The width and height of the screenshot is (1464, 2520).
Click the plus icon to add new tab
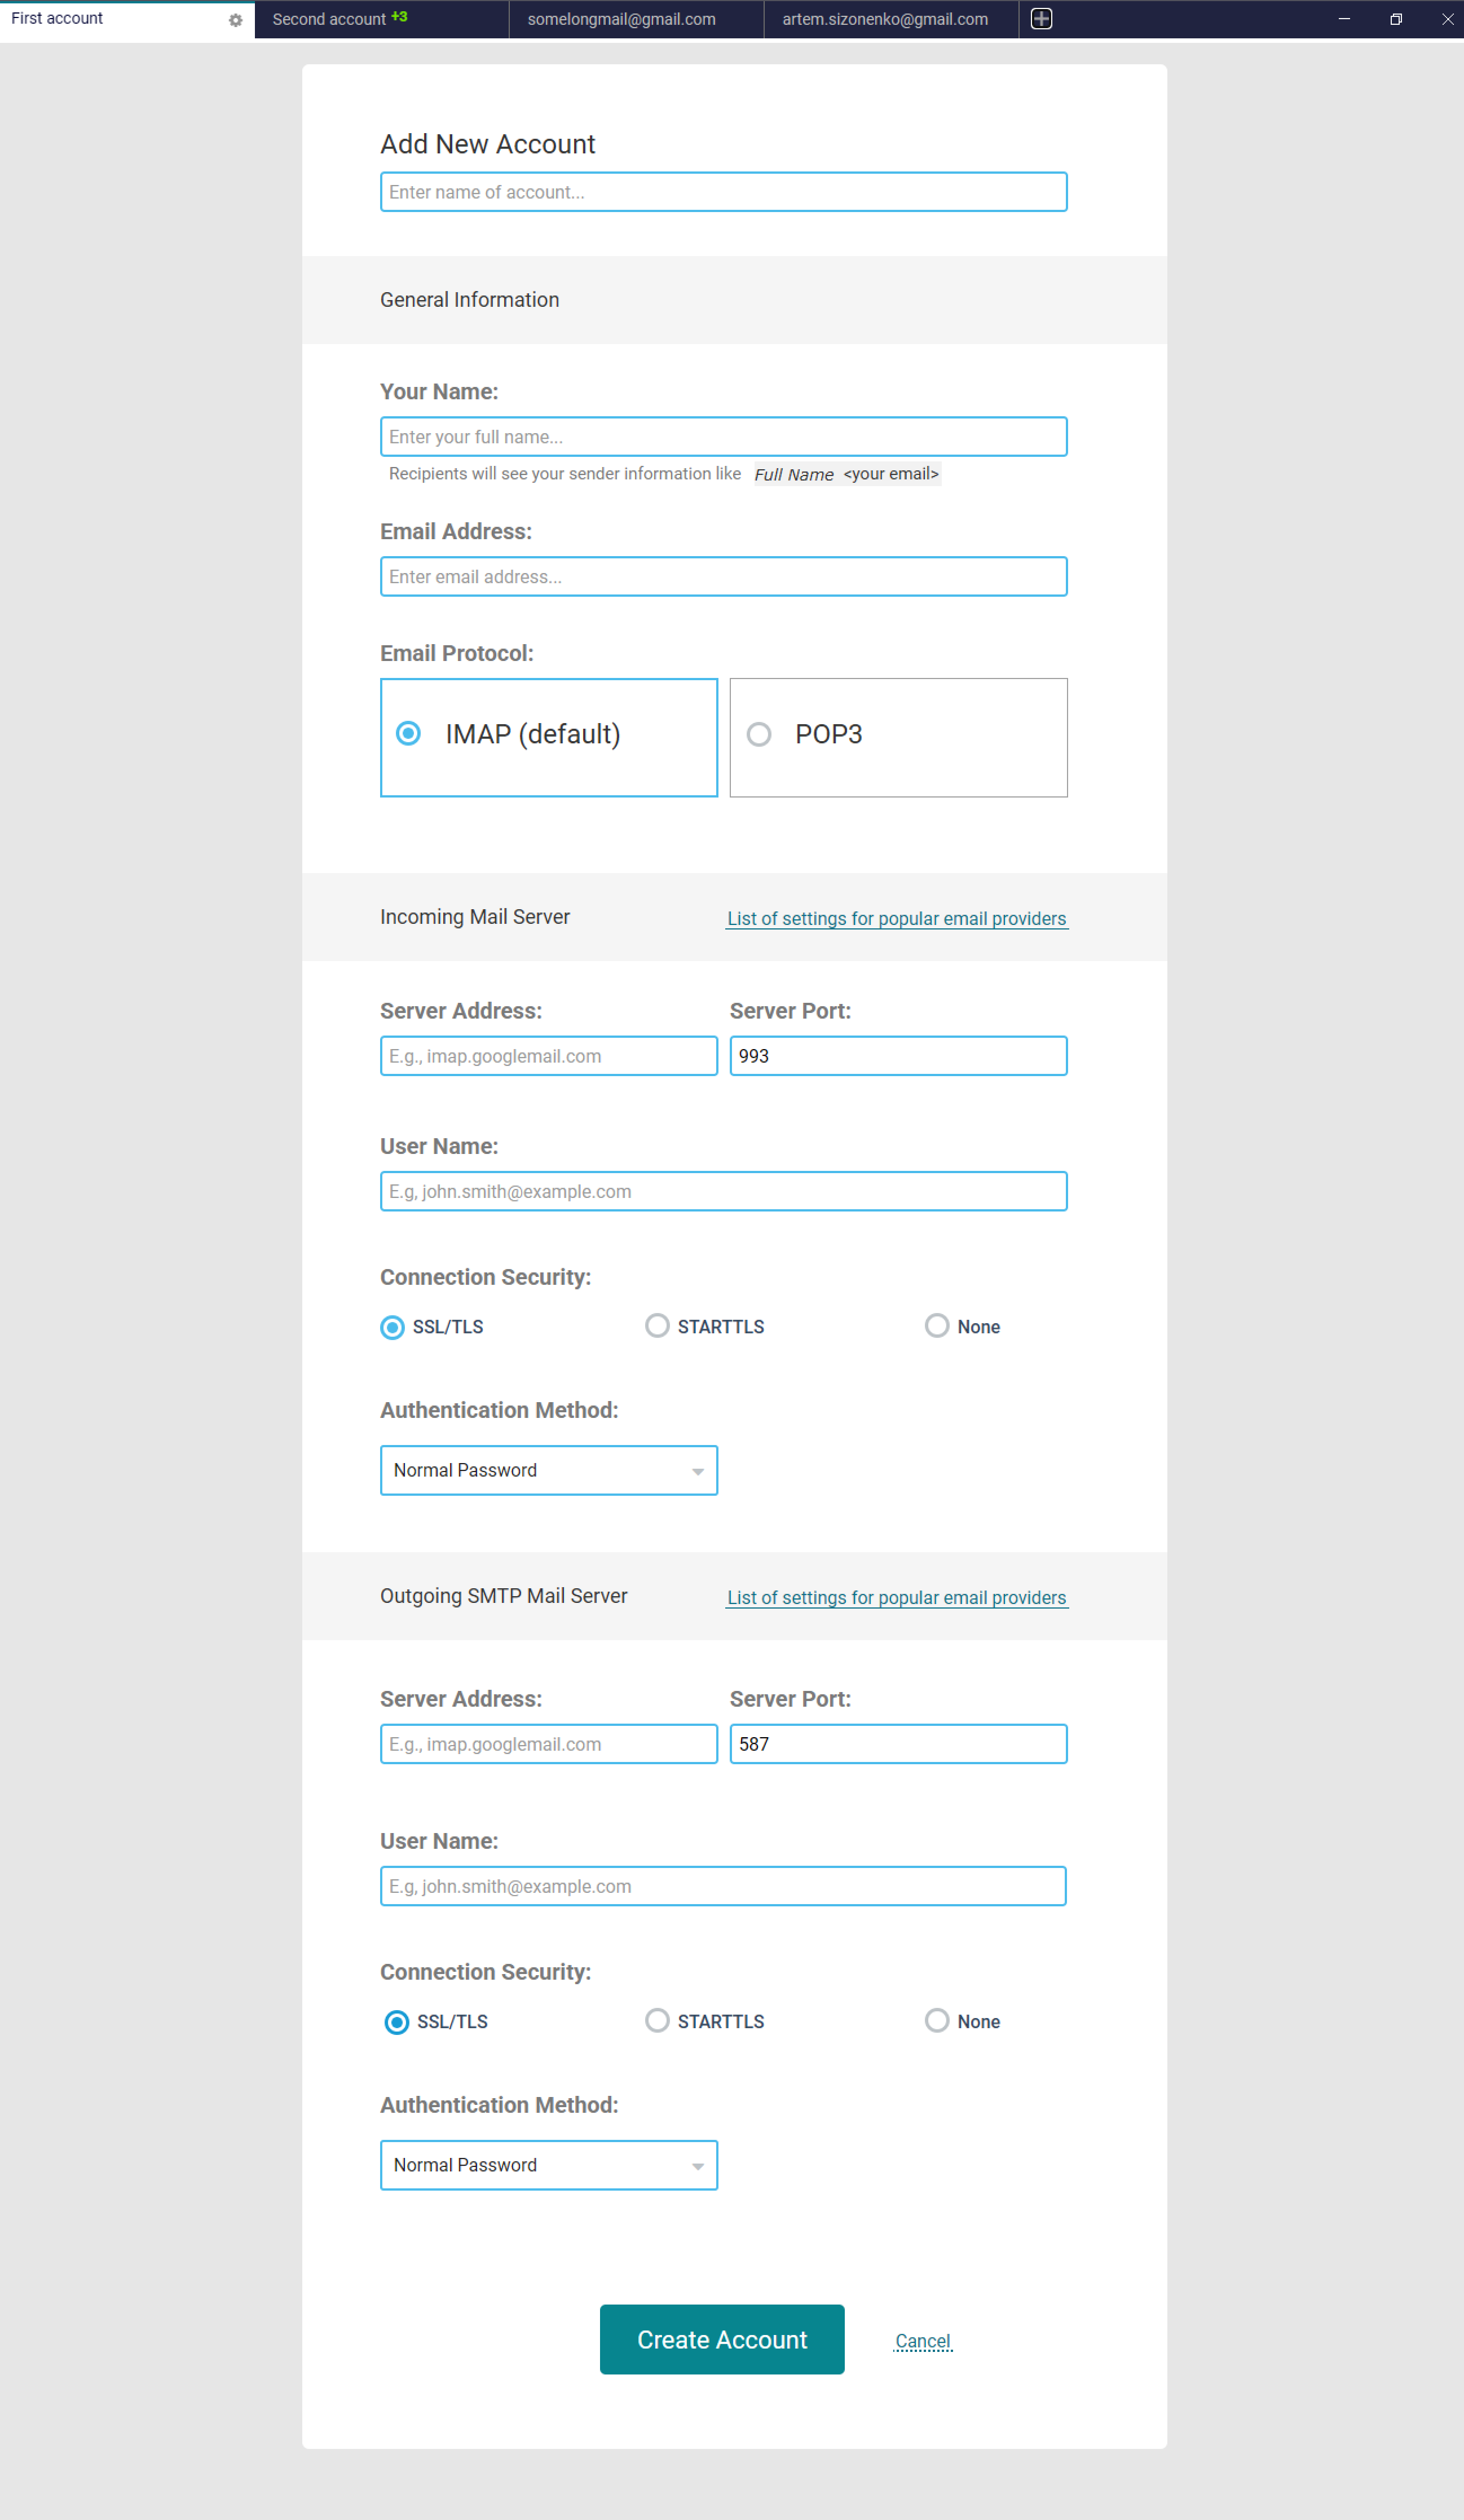[1041, 19]
